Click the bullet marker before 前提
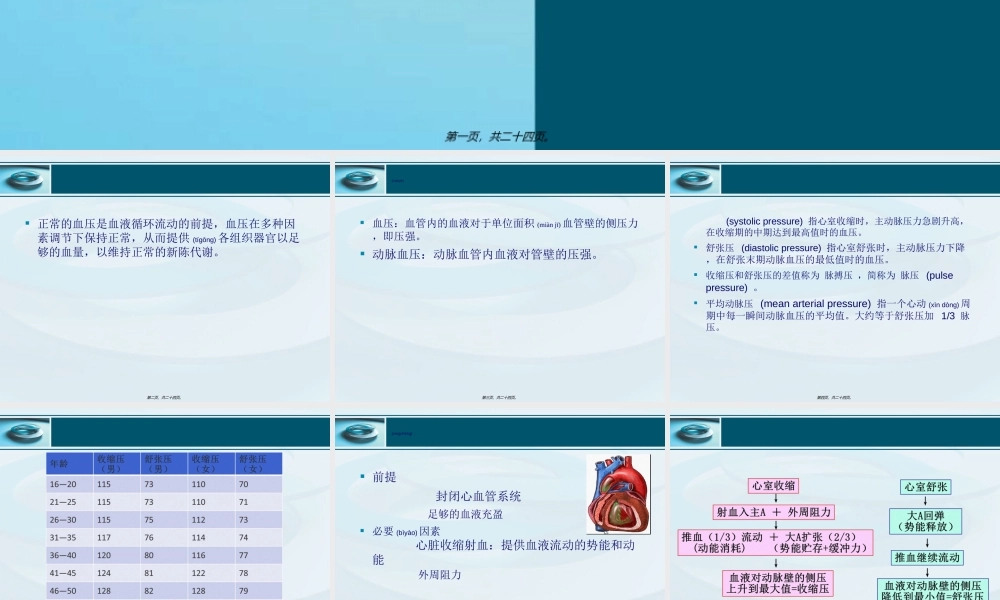1000x600 pixels. (361, 475)
